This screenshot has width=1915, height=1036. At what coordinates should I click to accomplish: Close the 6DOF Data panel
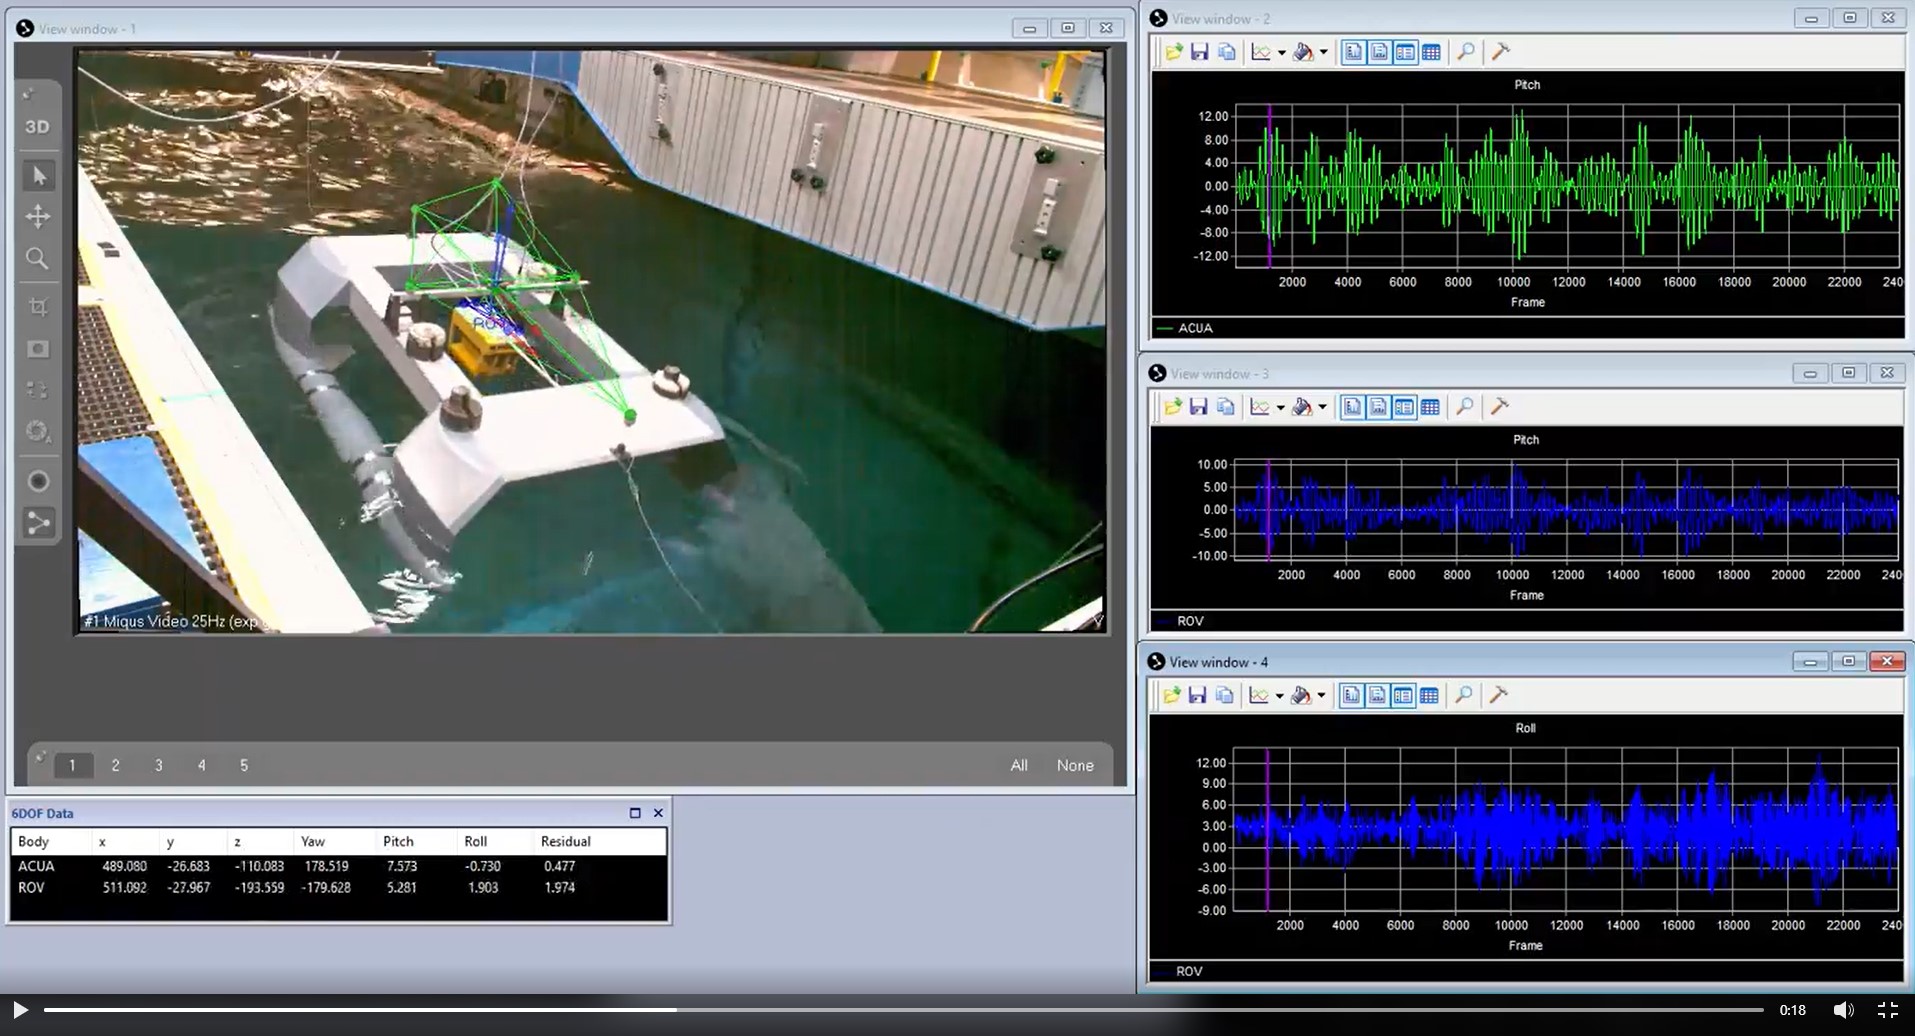658,813
